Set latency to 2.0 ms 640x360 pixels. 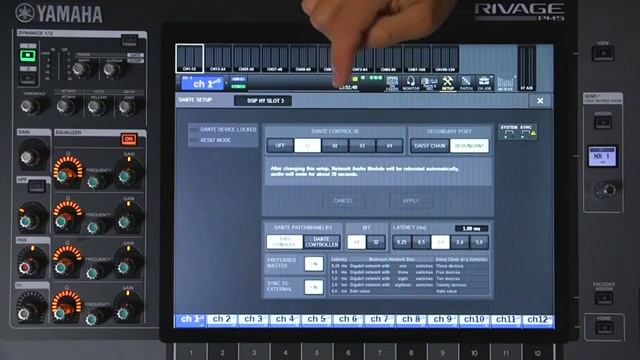tap(460, 242)
